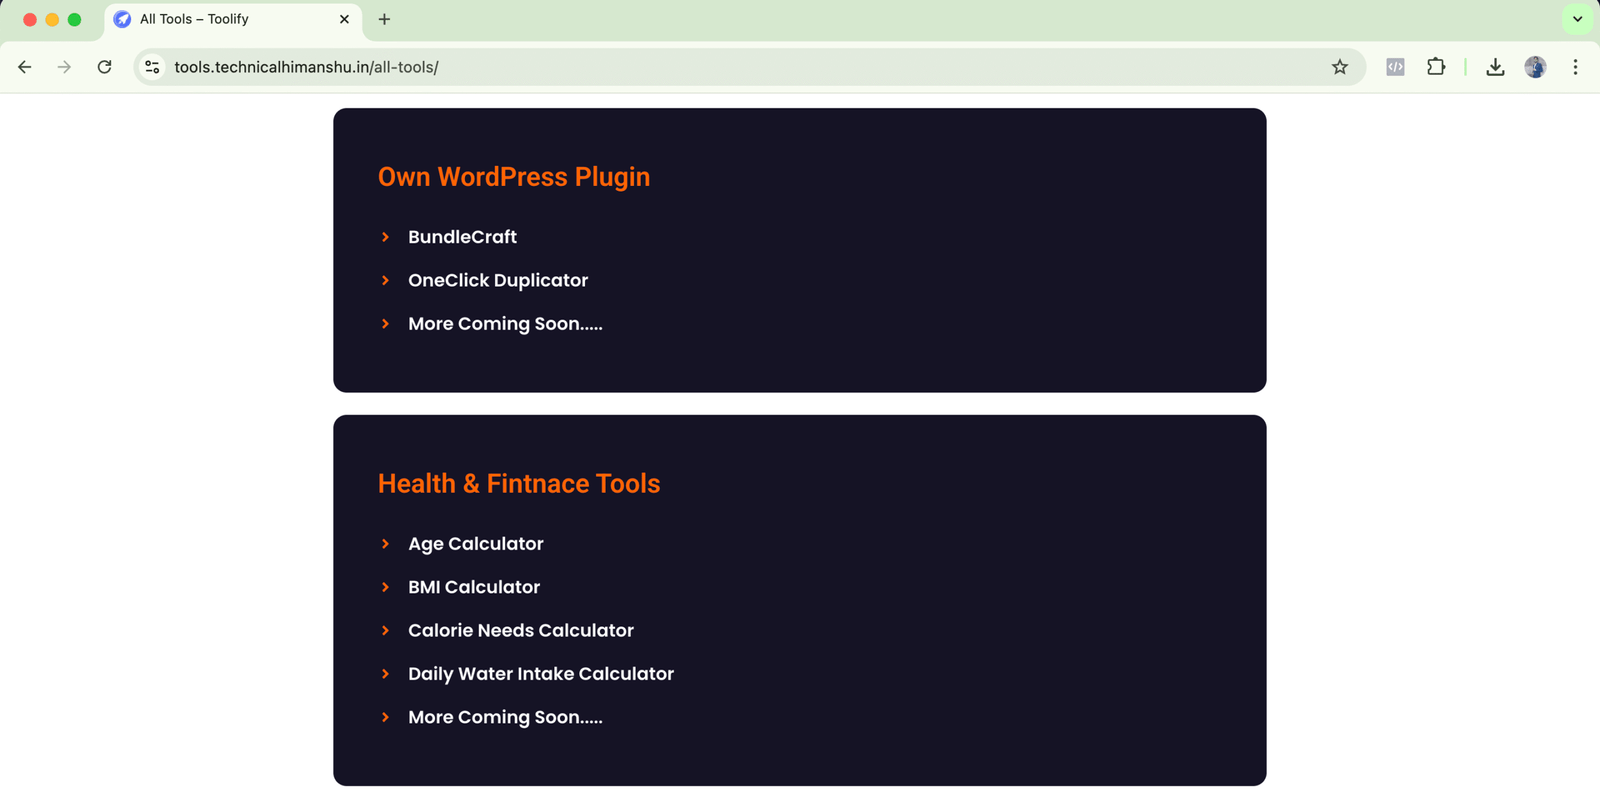Open the Extensions puzzle icon
The height and width of the screenshot is (803, 1600).
[x=1436, y=67]
